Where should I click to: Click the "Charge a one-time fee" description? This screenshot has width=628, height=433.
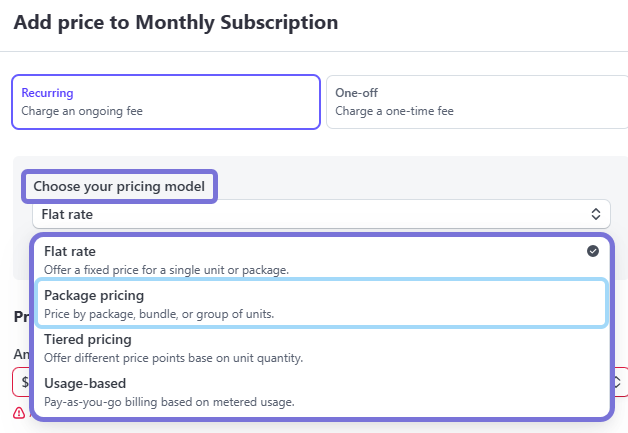(x=394, y=111)
